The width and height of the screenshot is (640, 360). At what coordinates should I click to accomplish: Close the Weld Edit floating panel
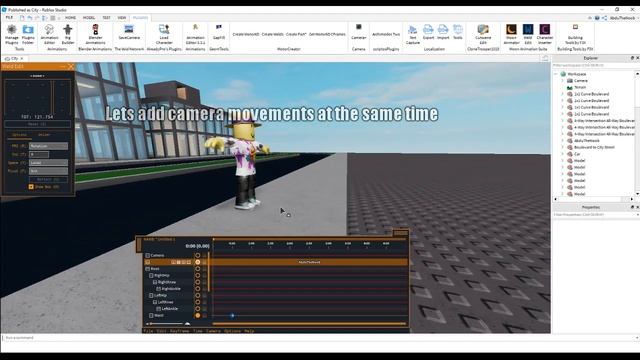point(71,66)
